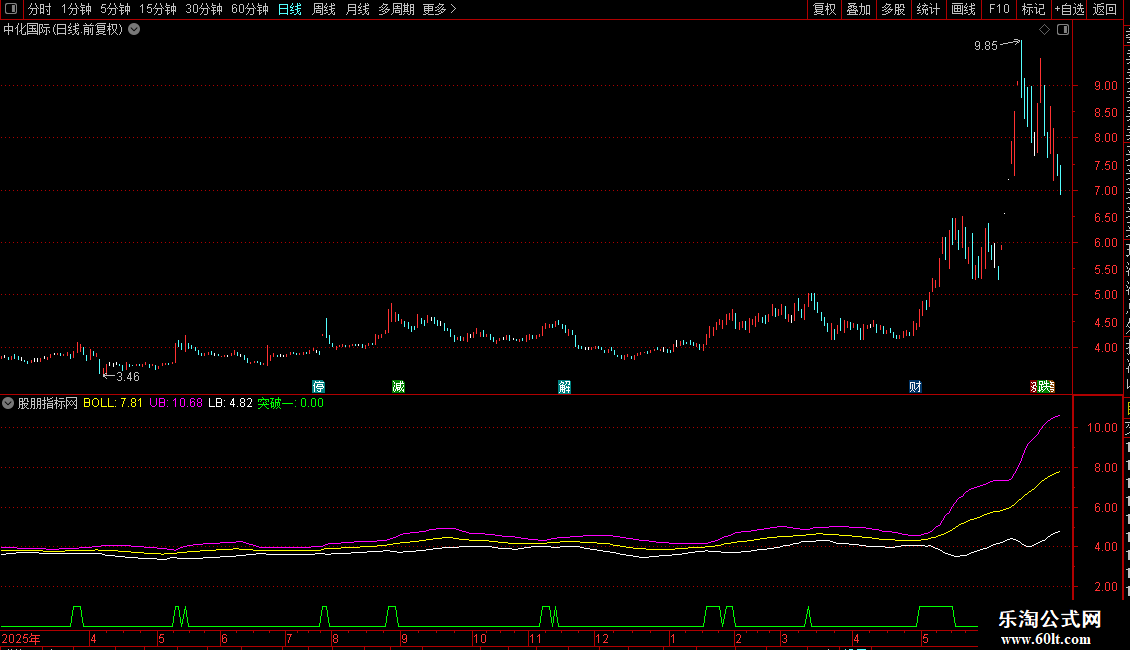Image resolution: width=1130 pixels, height=650 pixels.
Task: Activate the 画线 drawing tool
Action: click(964, 9)
